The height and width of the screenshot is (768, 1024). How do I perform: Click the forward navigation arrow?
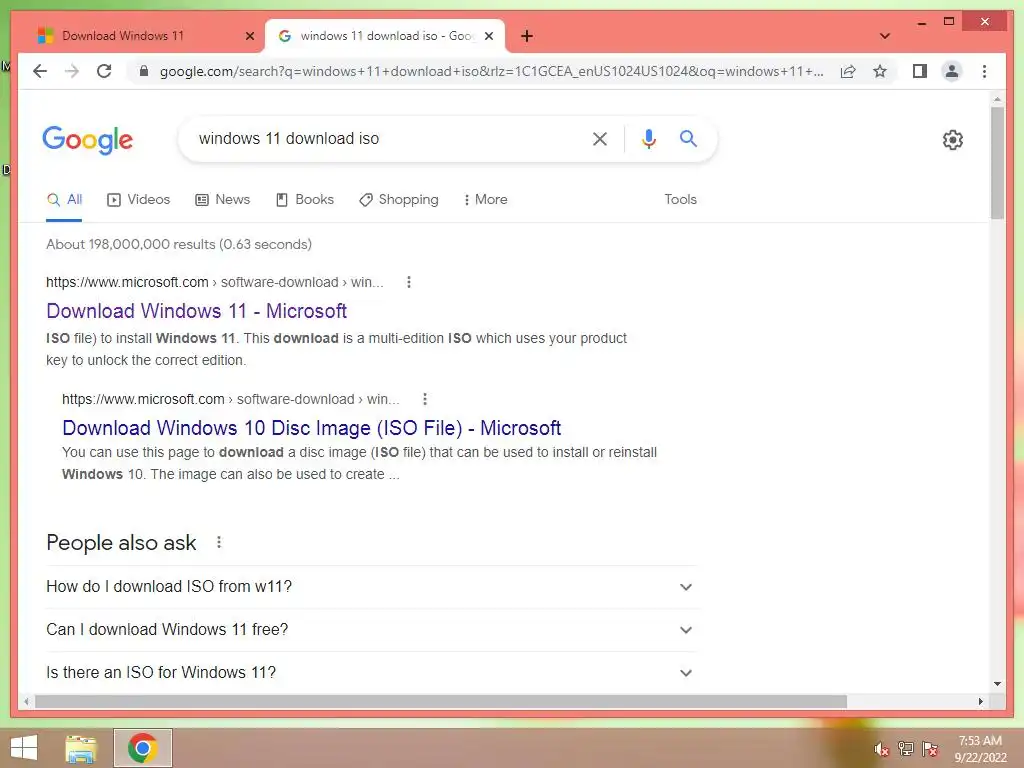72,71
